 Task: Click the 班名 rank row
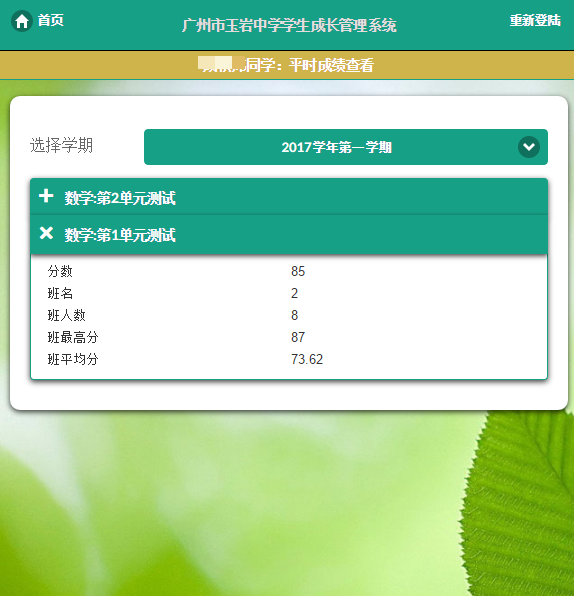click(289, 293)
